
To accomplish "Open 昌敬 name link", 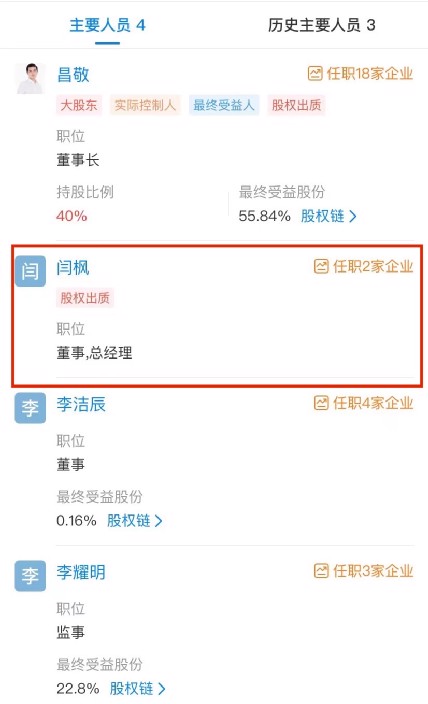I will [x=73, y=75].
